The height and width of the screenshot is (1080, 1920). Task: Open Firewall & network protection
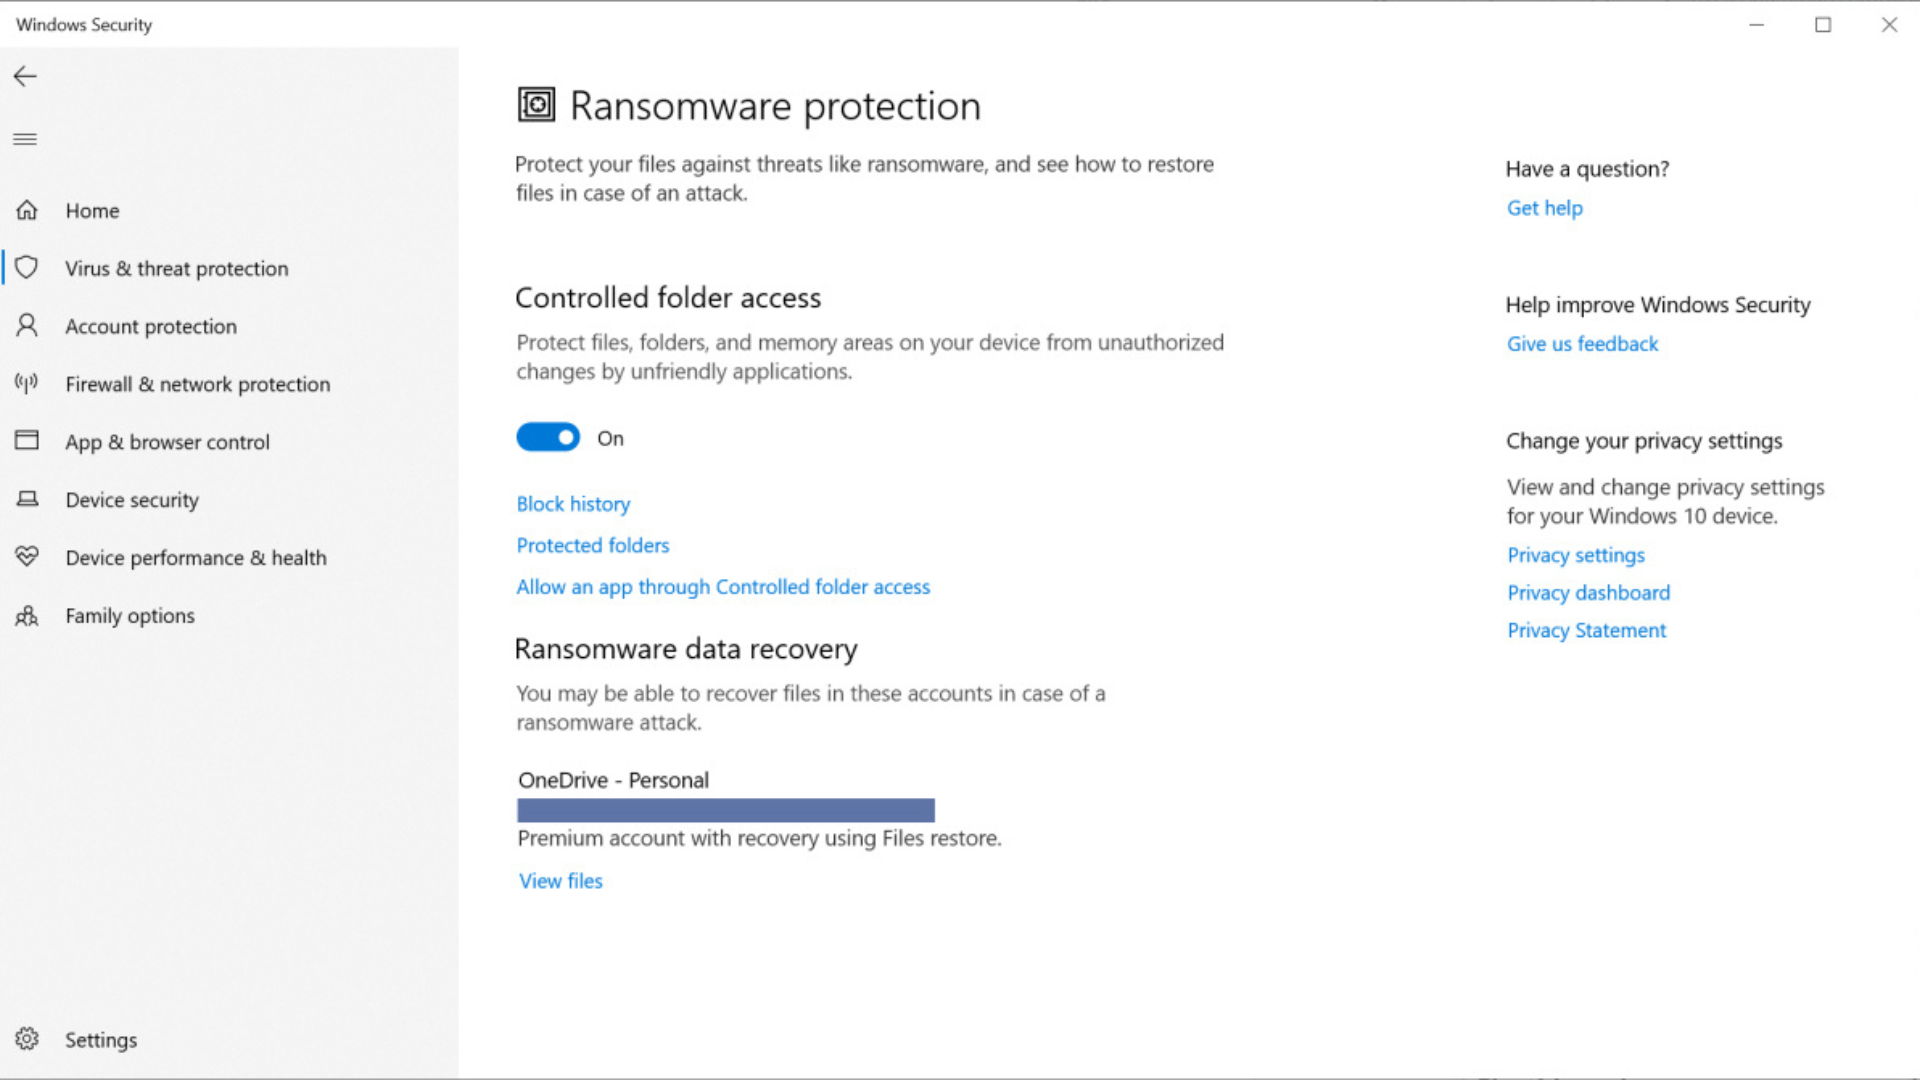click(x=197, y=384)
